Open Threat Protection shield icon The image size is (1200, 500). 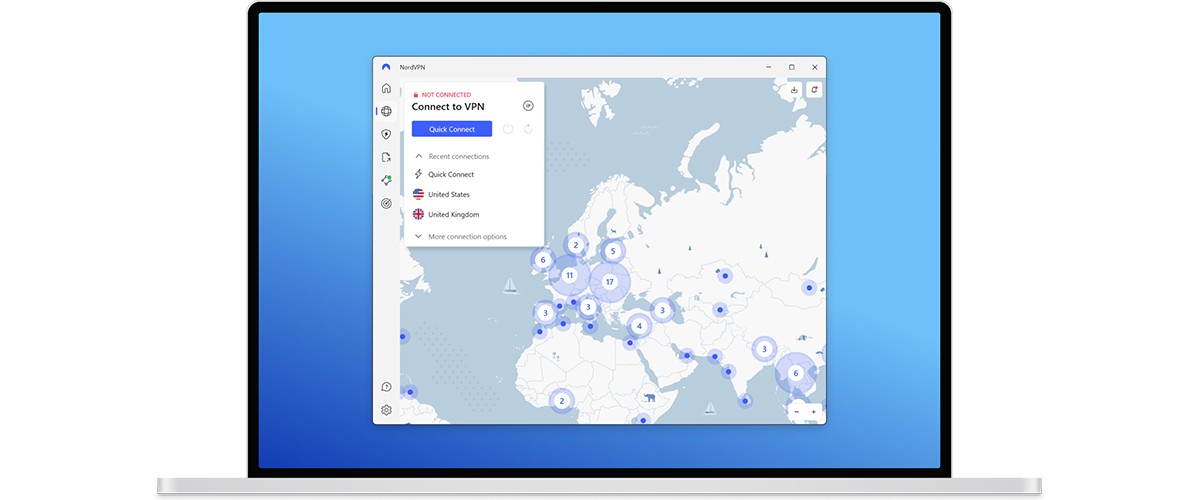click(x=386, y=134)
